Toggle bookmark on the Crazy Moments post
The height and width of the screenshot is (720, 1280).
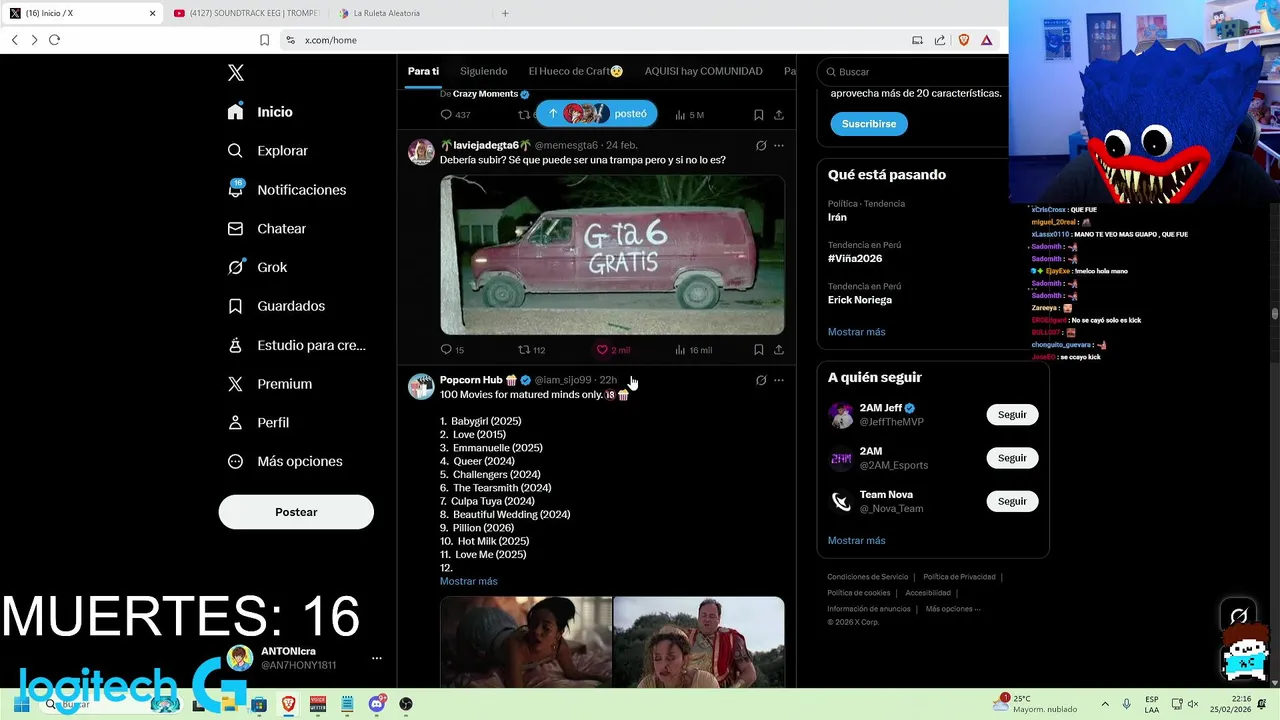759,115
